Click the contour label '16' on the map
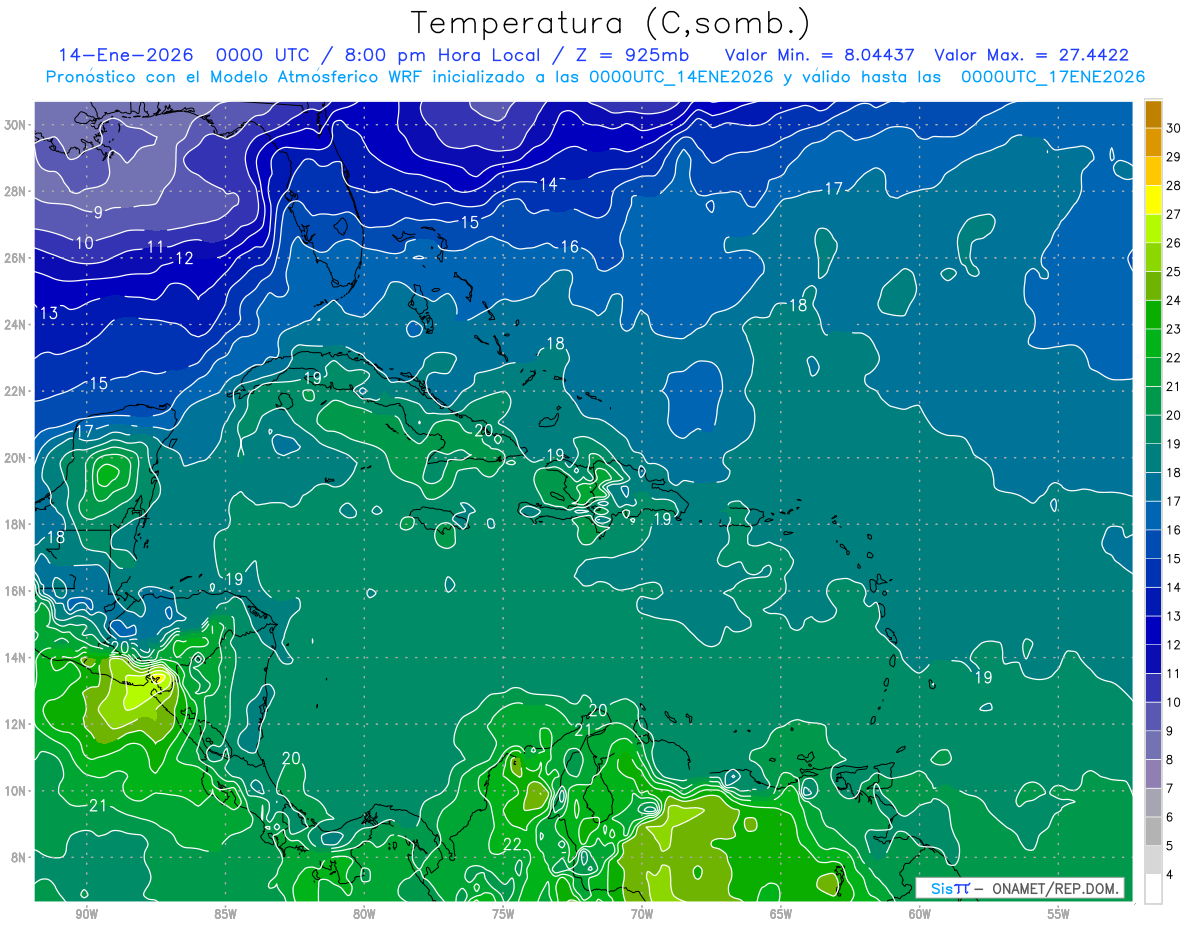The height and width of the screenshot is (927, 1200). point(570,247)
